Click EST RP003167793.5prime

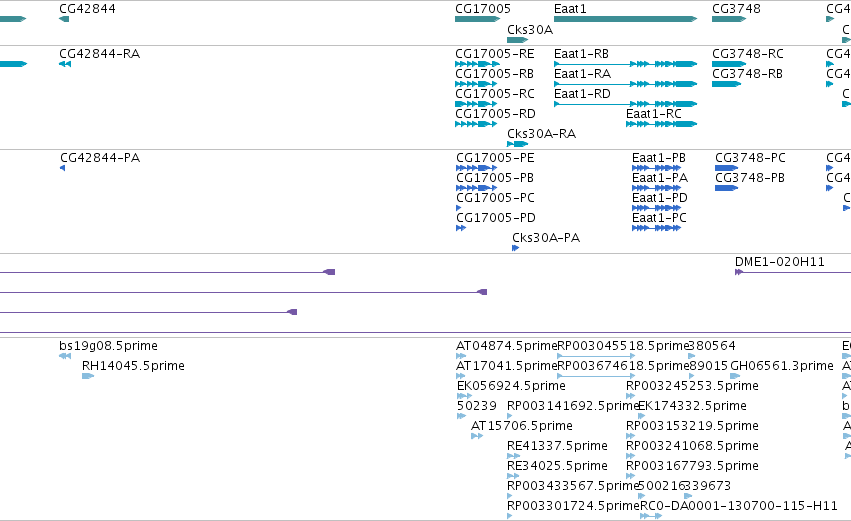[x=692, y=467]
